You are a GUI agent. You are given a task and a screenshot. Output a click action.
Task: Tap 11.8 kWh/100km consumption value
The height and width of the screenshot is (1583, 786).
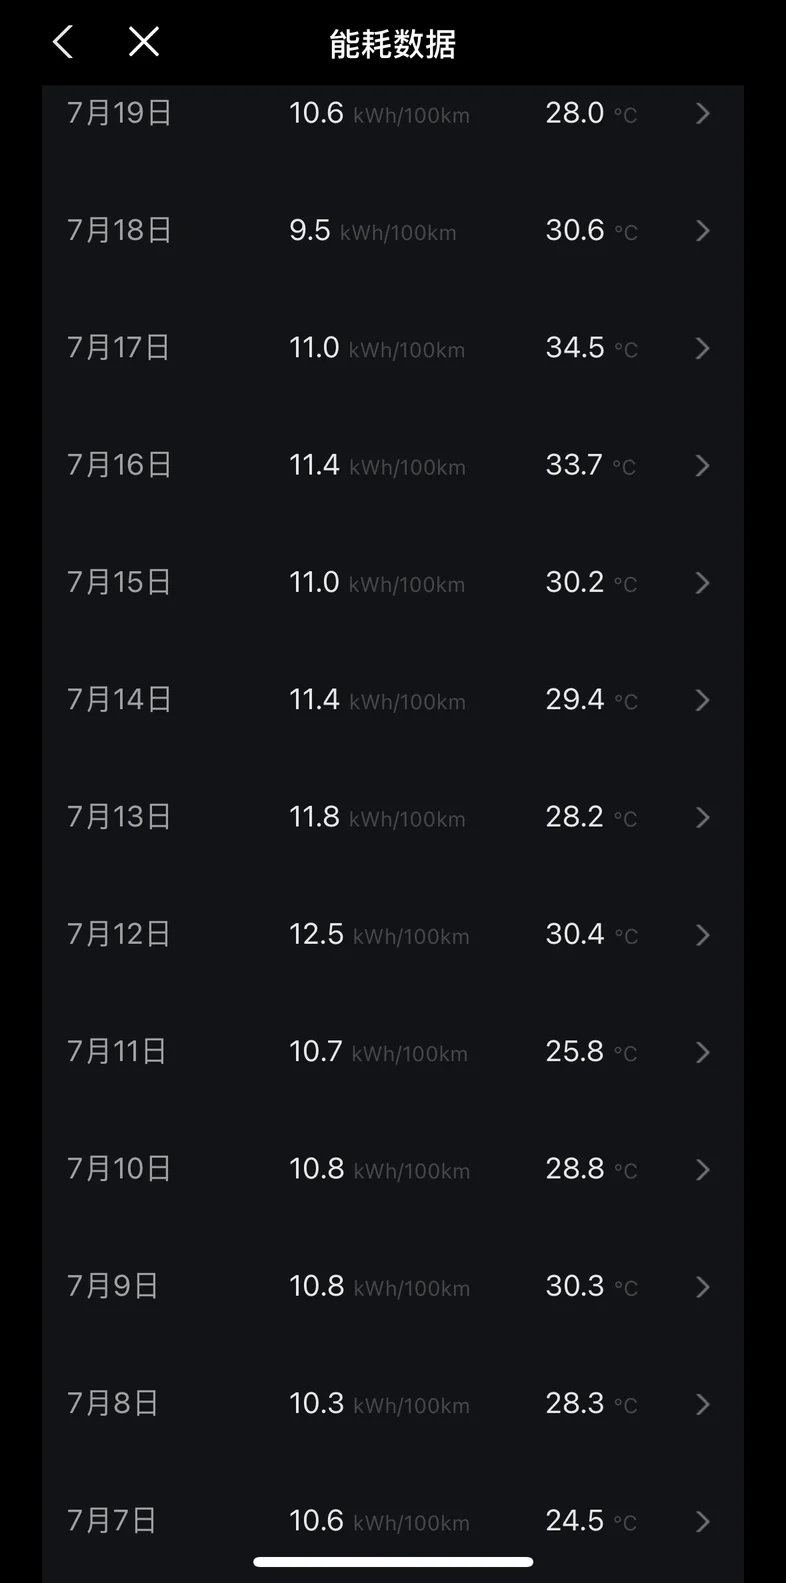(377, 817)
